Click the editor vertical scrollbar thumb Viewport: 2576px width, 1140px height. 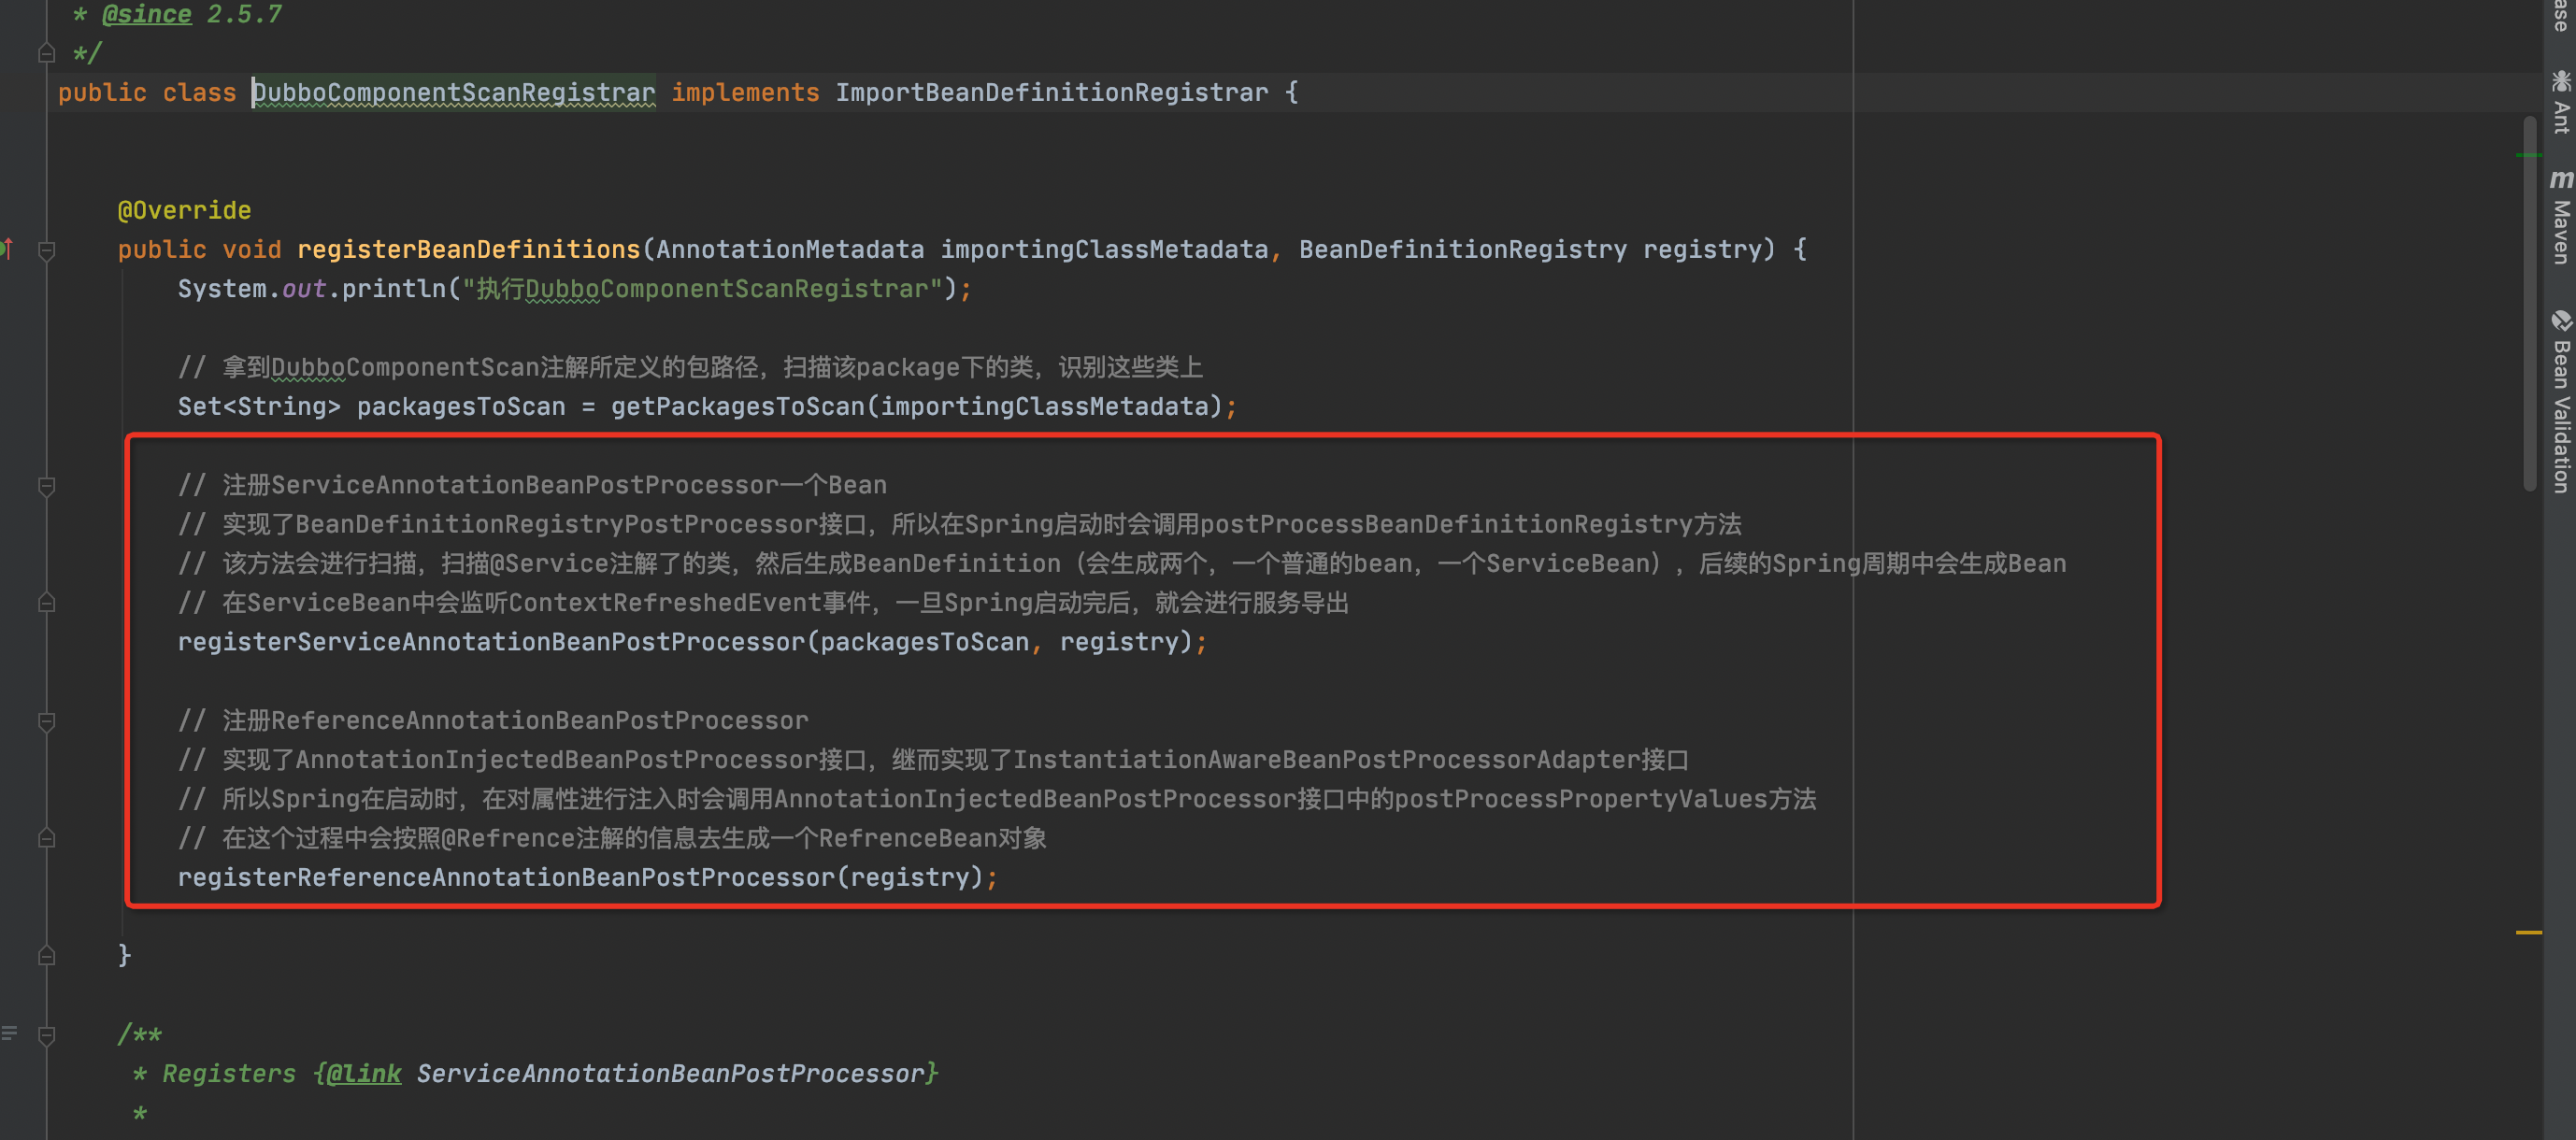[x=2529, y=303]
